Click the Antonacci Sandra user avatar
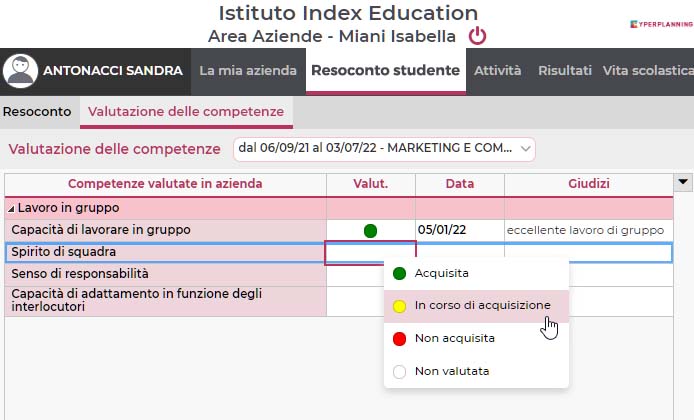Image resolution: width=694 pixels, height=420 pixels. point(20,71)
